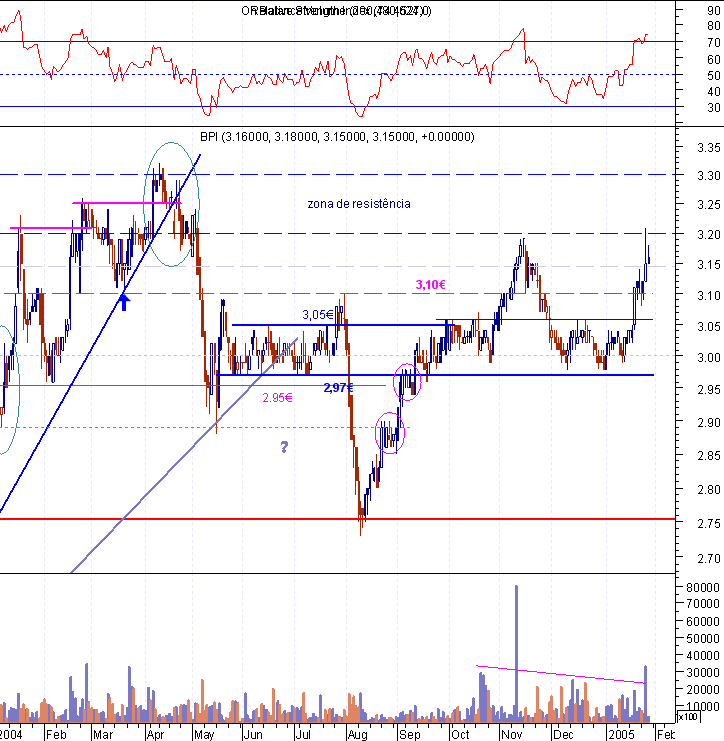This screenshot has width=724, height=741.
Task: Select the bold blue '2,97€' annotation
Action: point(338,388)
